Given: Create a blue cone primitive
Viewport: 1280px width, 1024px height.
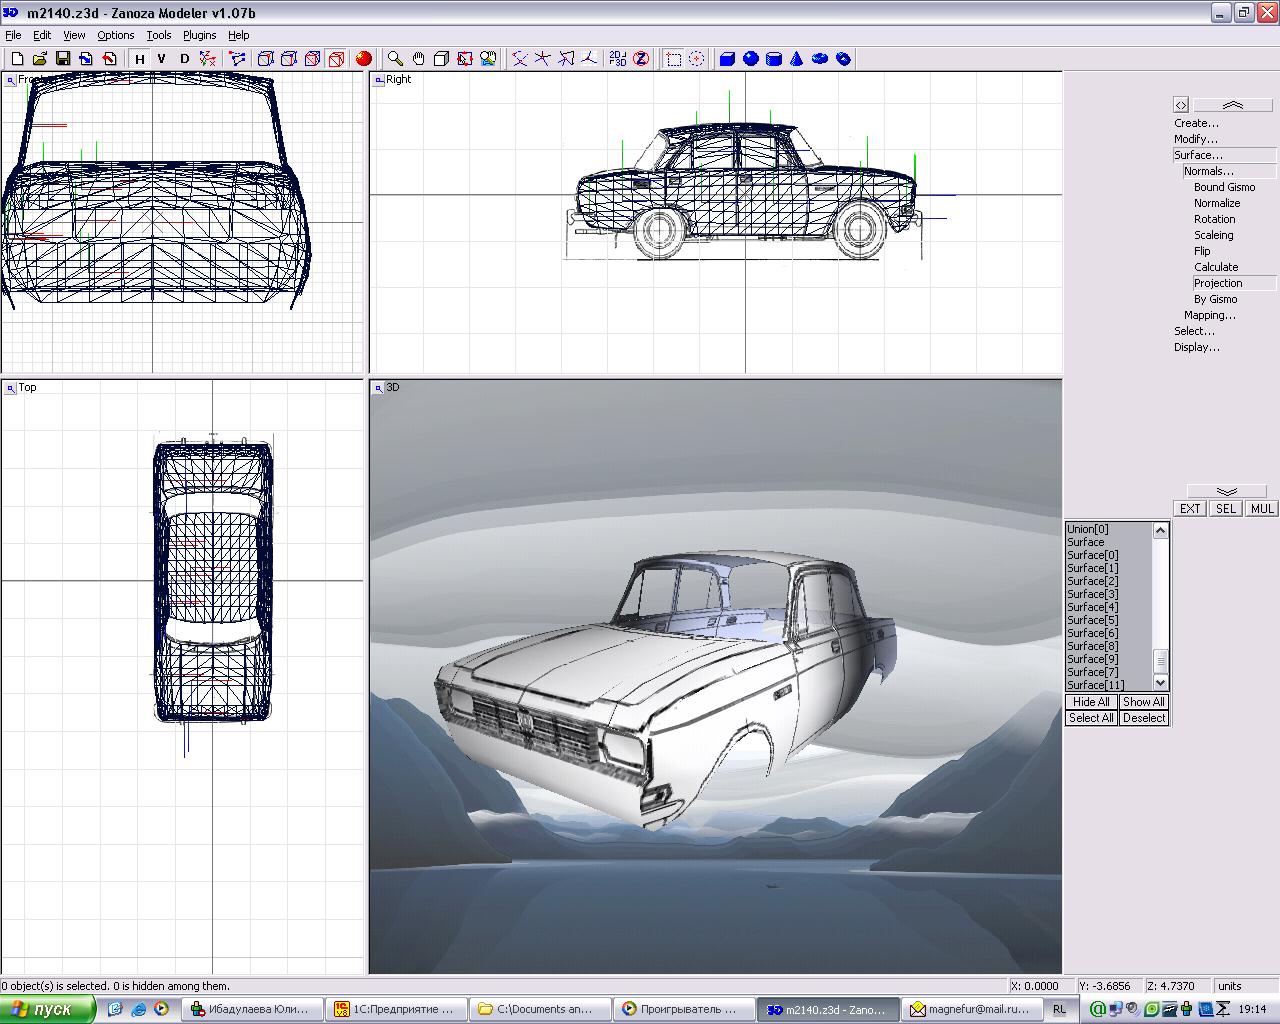Looking at the screenshot, I should point(797,59).
